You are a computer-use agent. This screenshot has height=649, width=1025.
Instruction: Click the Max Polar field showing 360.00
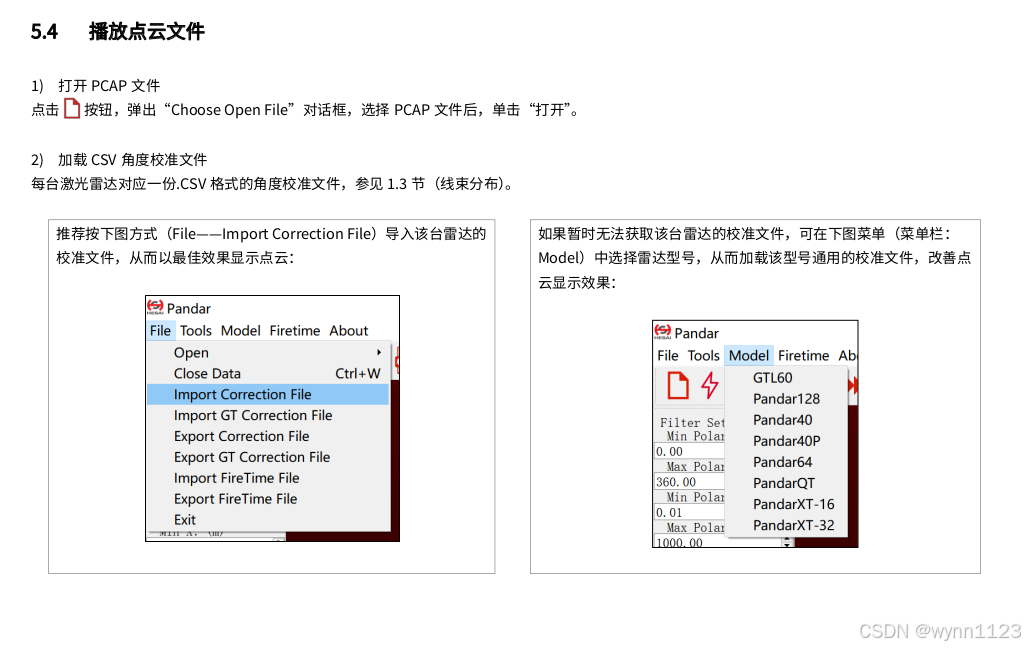690,482
